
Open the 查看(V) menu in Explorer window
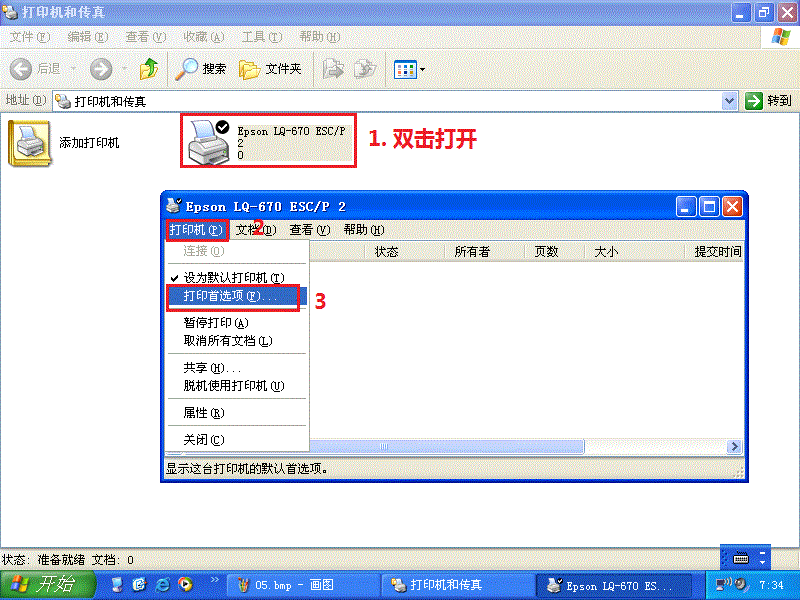click(x=146, y=37)
